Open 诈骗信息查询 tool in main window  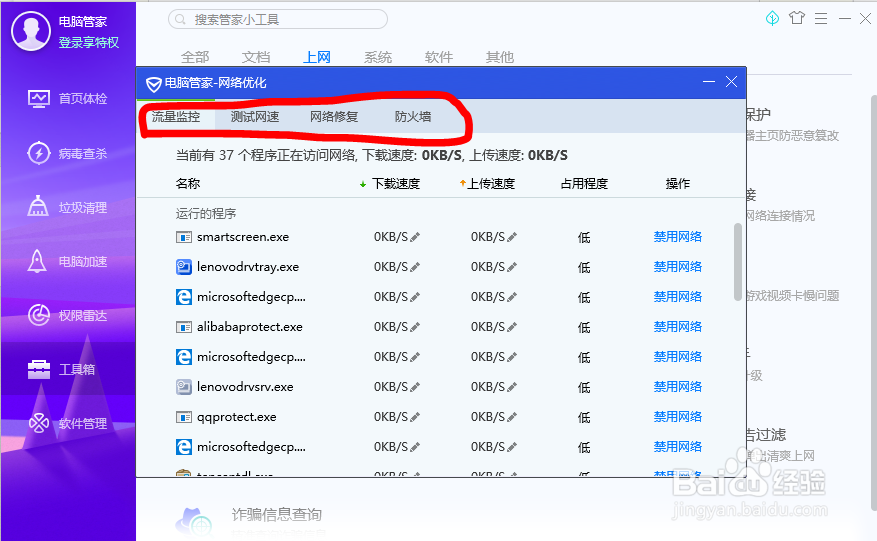coord(277,514)
